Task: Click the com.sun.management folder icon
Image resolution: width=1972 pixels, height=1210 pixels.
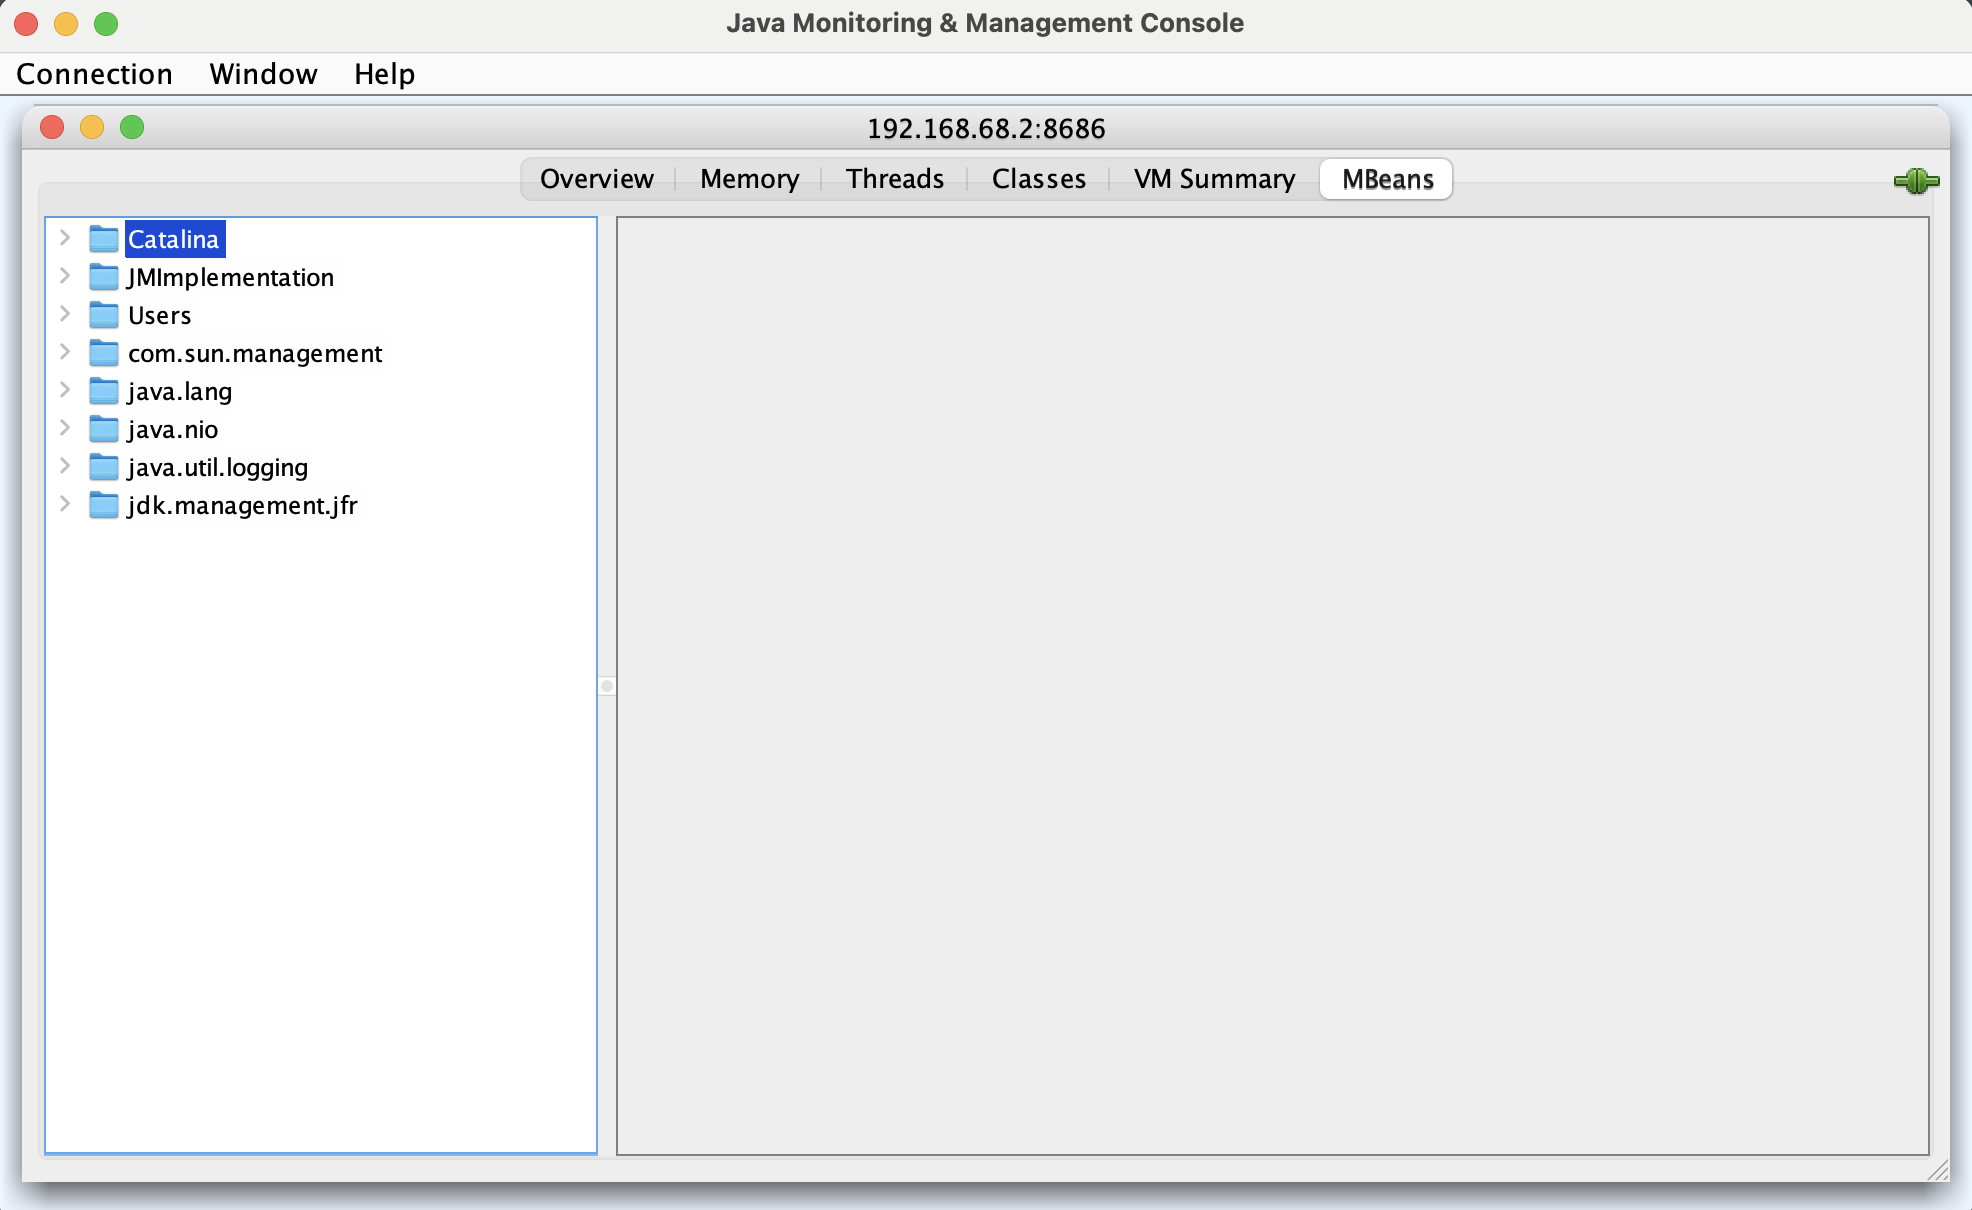Action: [x=104, y=353]
